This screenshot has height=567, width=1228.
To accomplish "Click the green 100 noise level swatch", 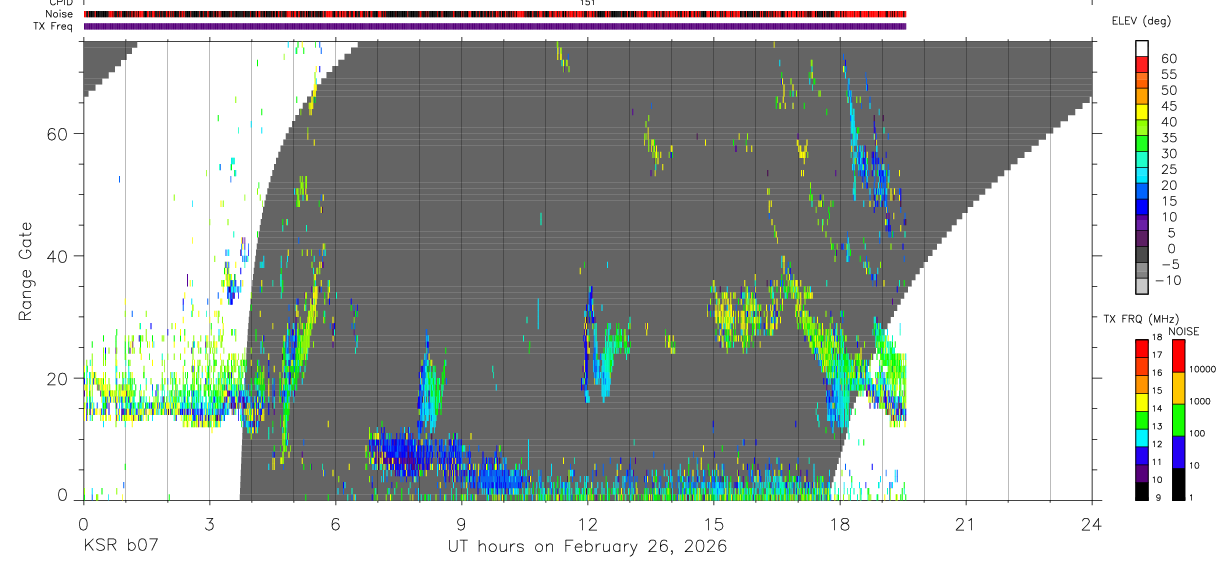I will pos(1178,420).
